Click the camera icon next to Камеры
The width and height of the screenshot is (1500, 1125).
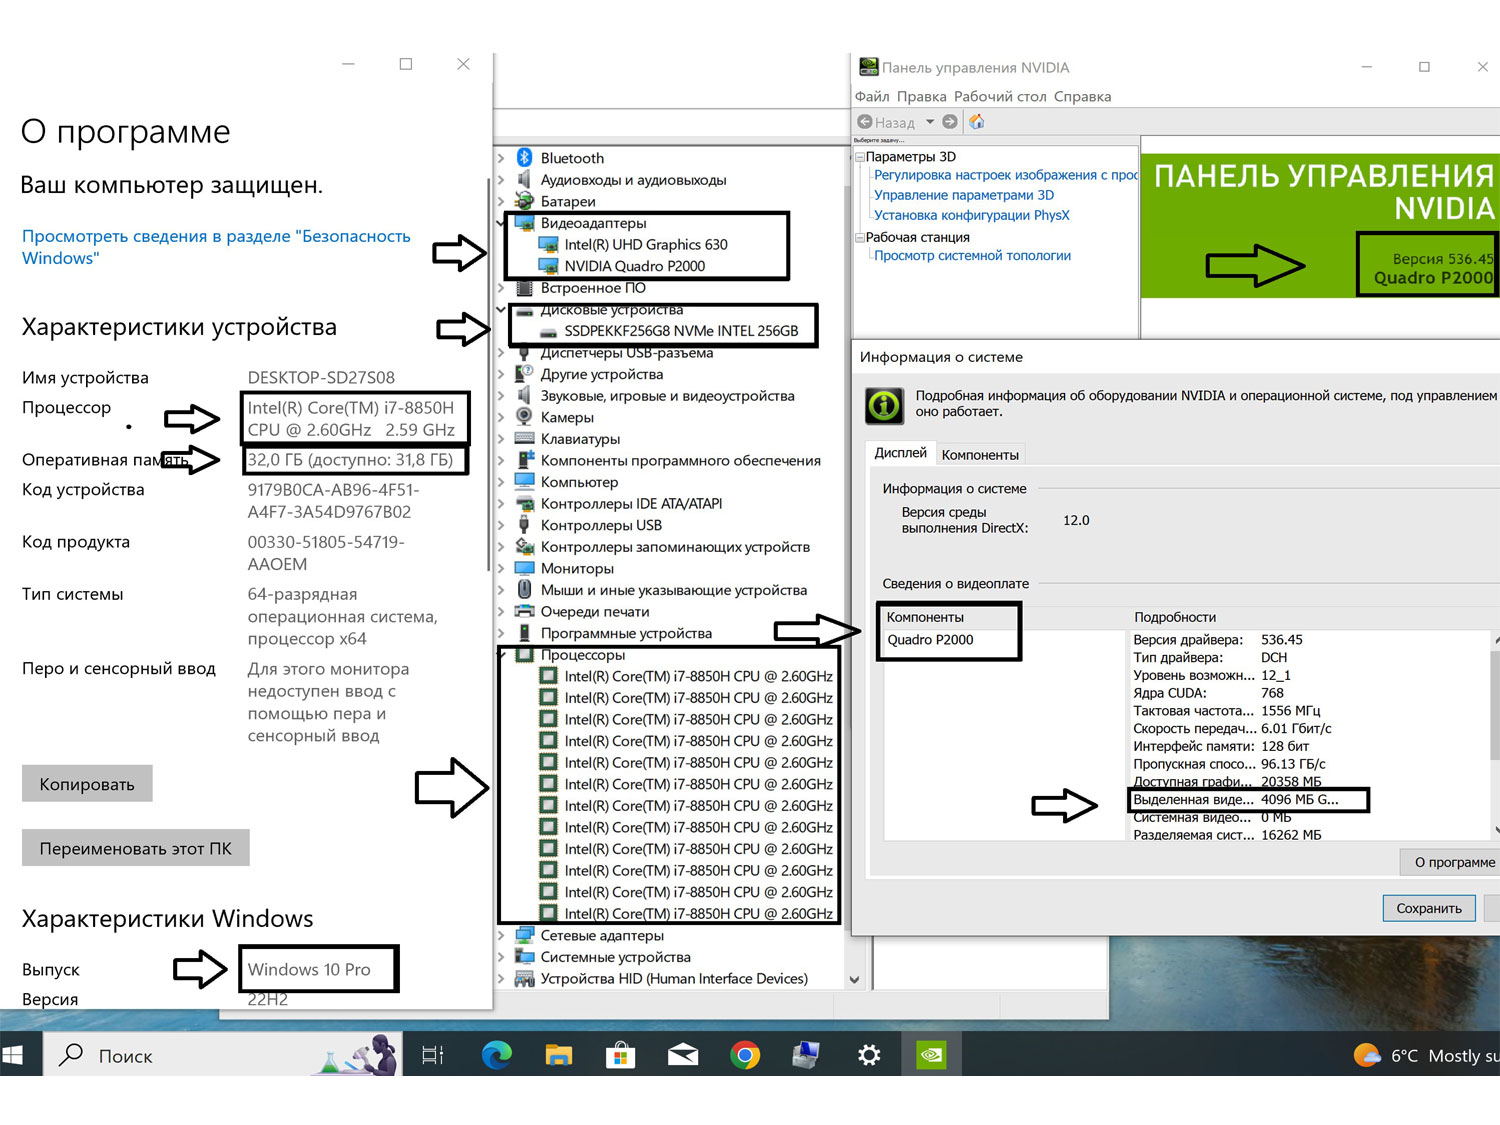(x=524, y=417)
